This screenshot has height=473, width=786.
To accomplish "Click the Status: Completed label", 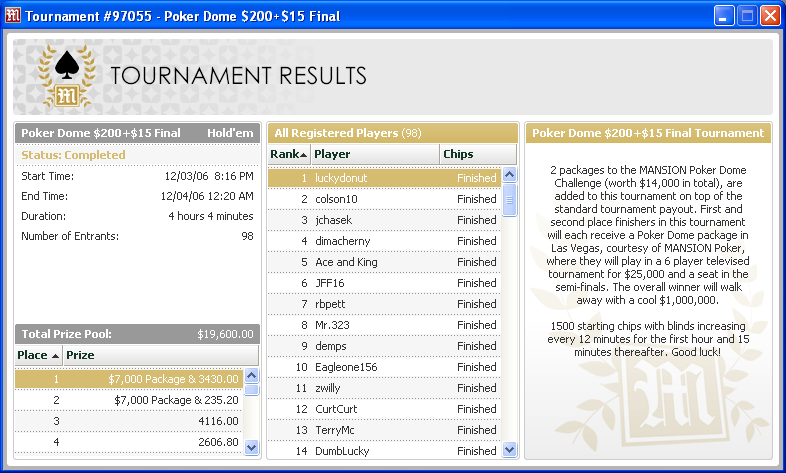I will [73, 155].
